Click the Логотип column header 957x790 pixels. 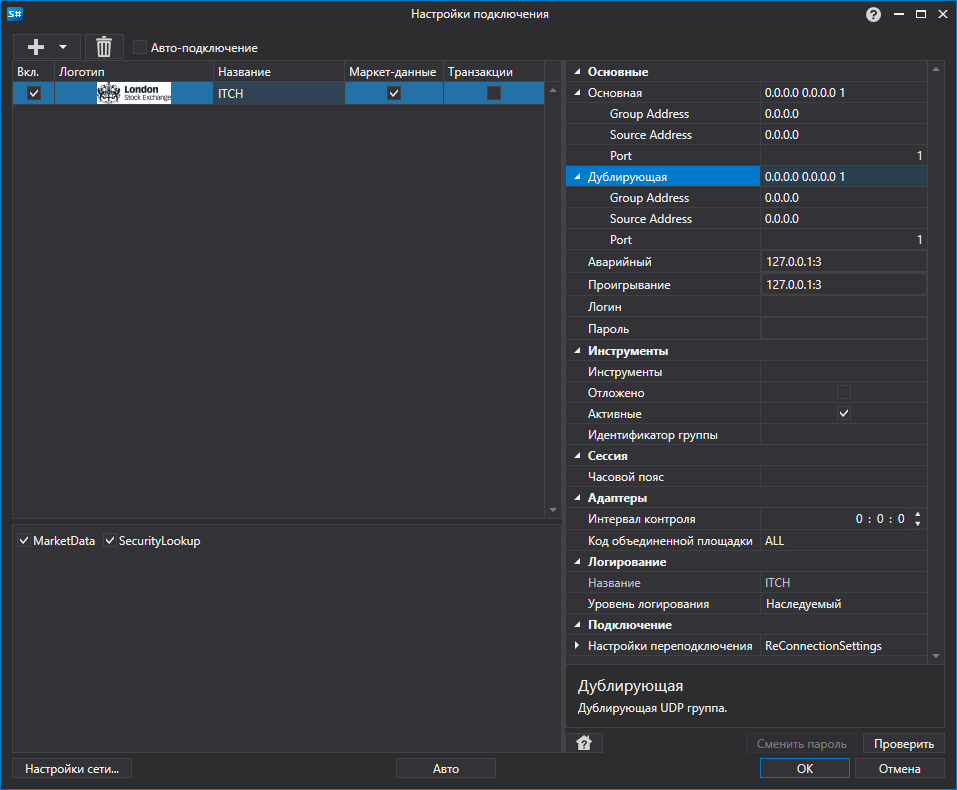(134, 71)
